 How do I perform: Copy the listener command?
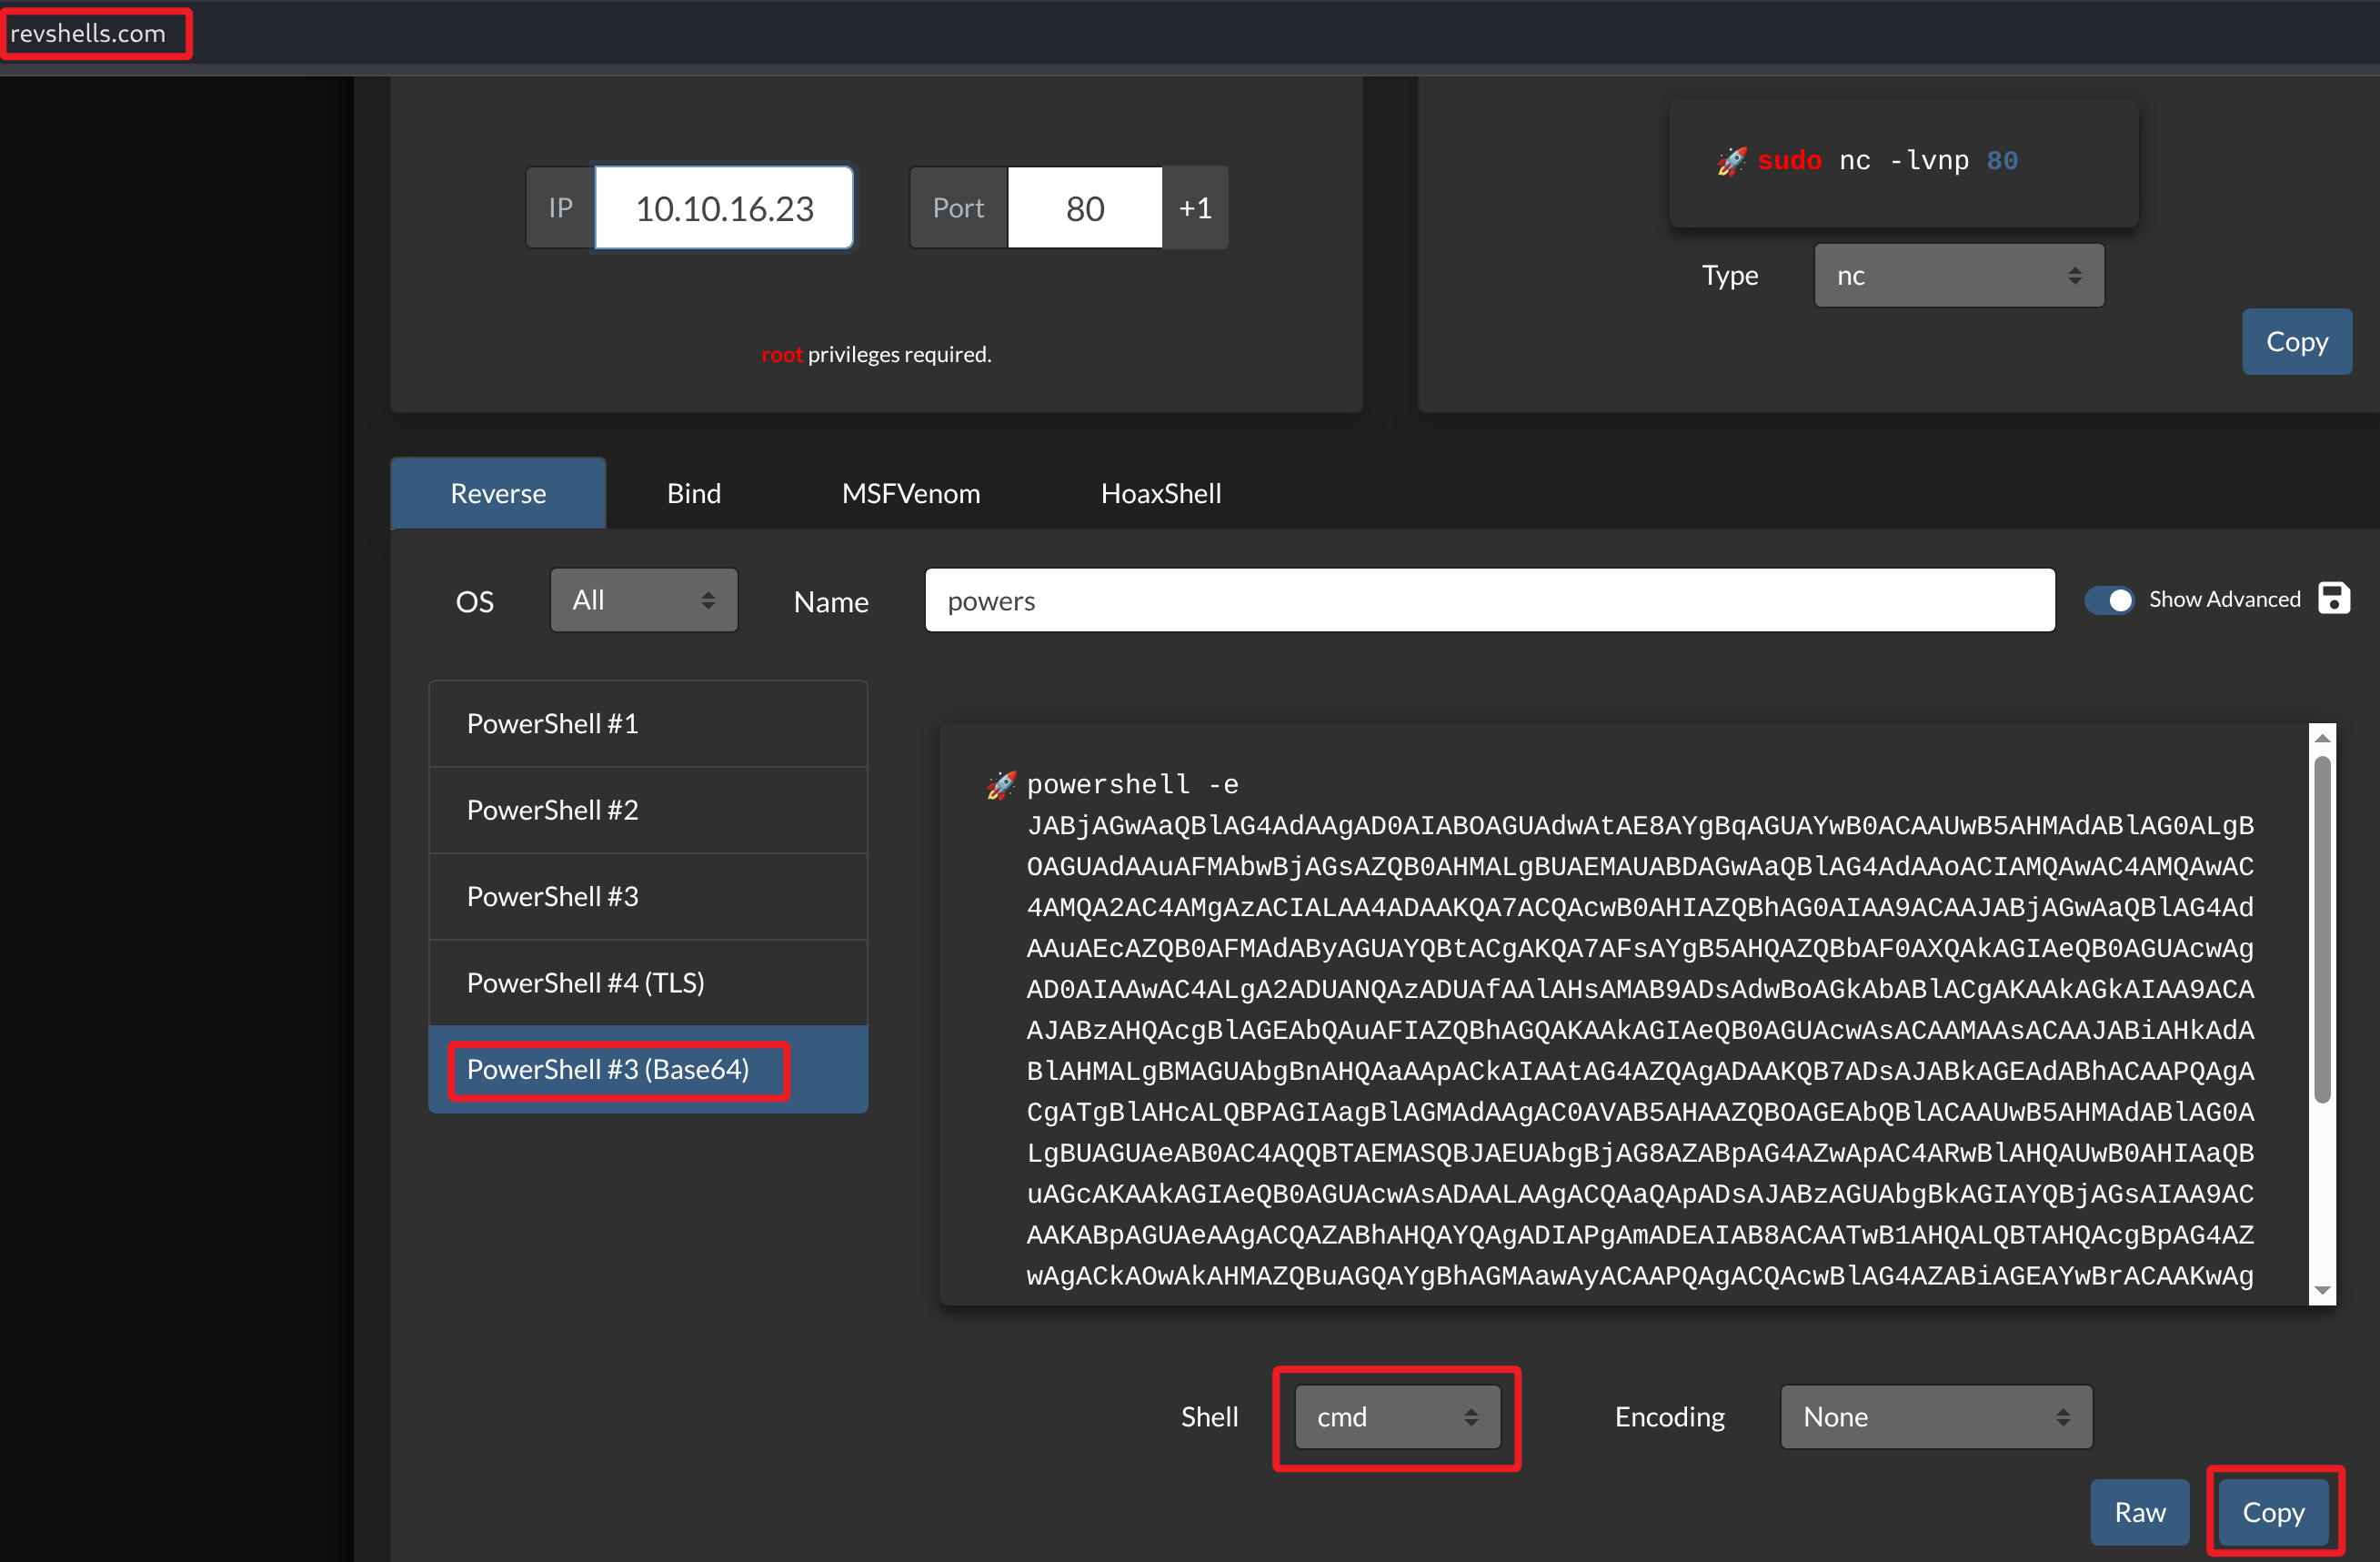(x=2296, y=342)
